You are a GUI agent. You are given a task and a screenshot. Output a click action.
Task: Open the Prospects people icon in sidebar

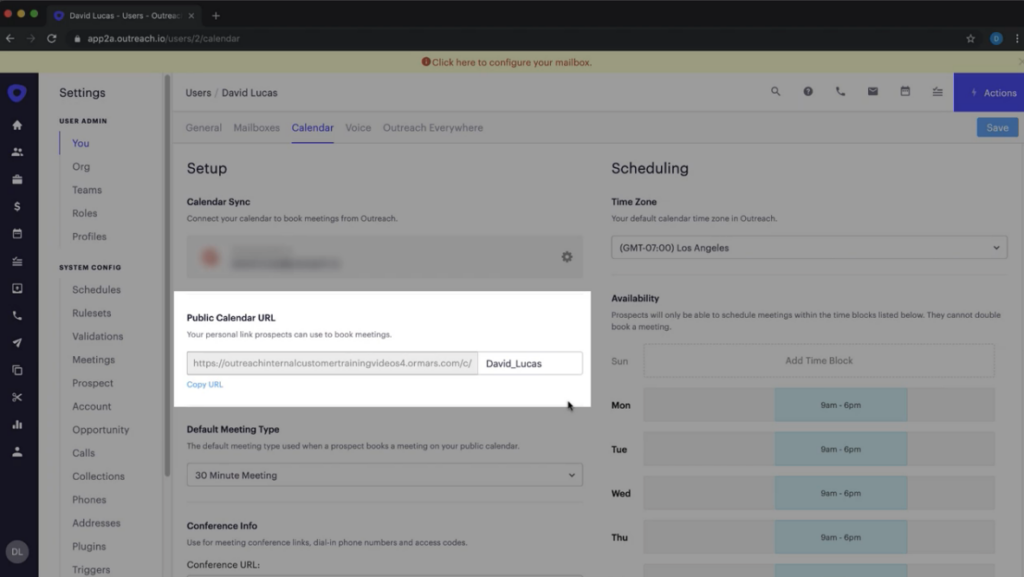coord(17,152)
